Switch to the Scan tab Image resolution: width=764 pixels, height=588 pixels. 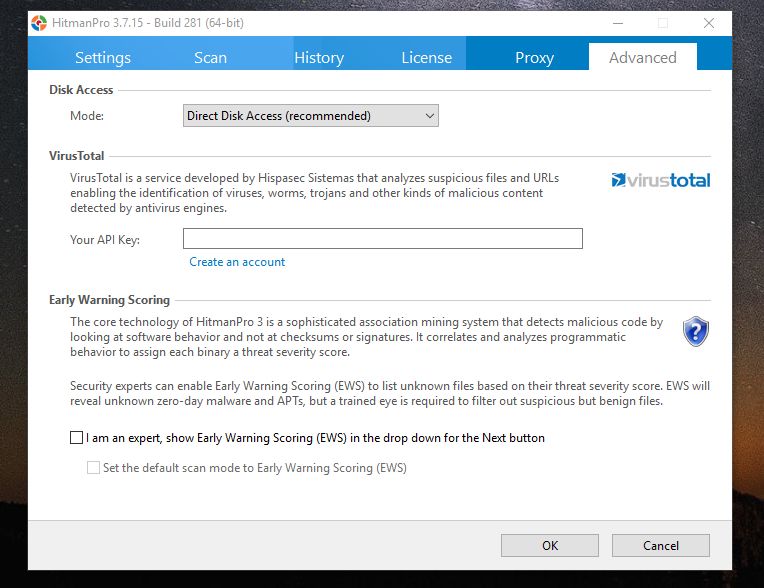click(210, 57)
